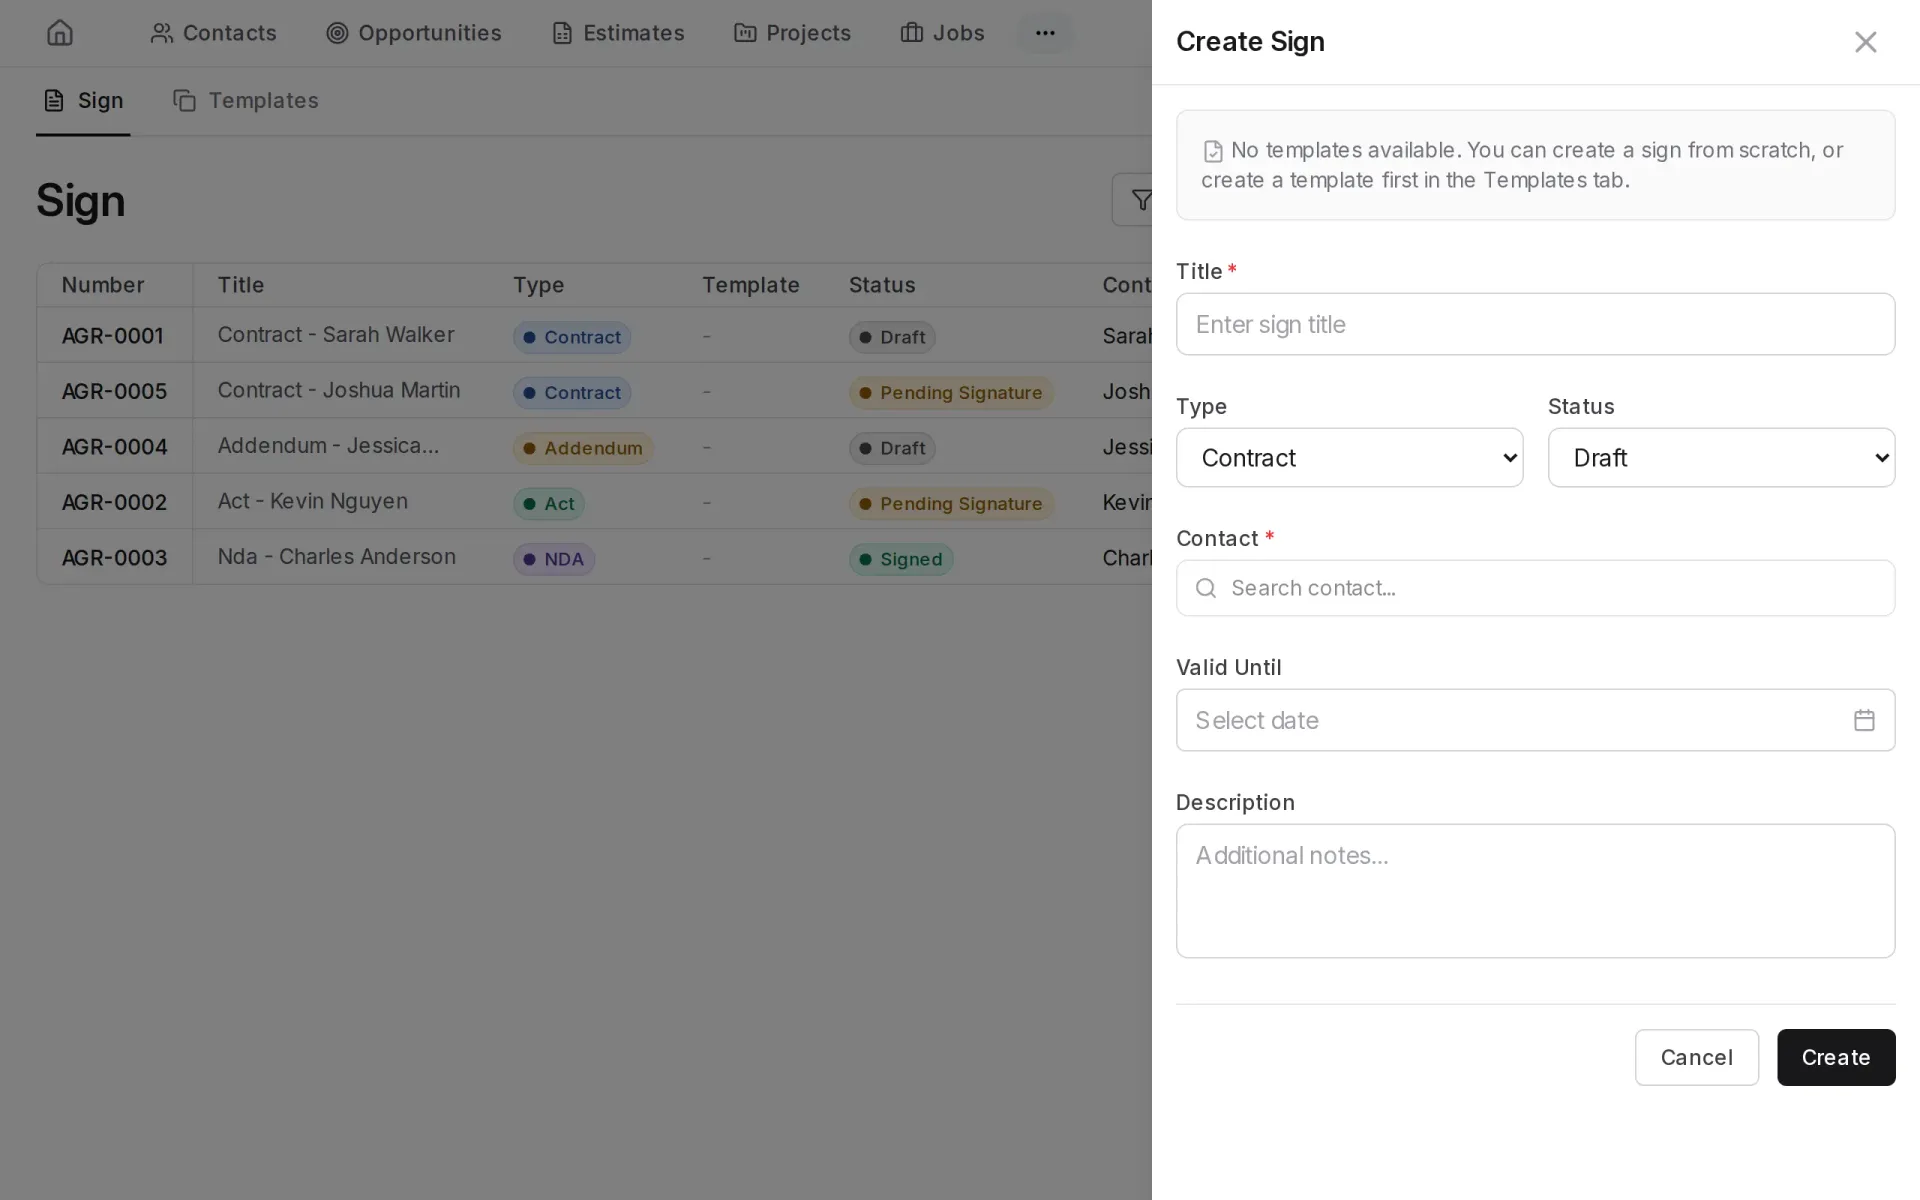Screen dimensions: 1920x1200
Task: Open the Select date field
Action: pos(1535,720)
